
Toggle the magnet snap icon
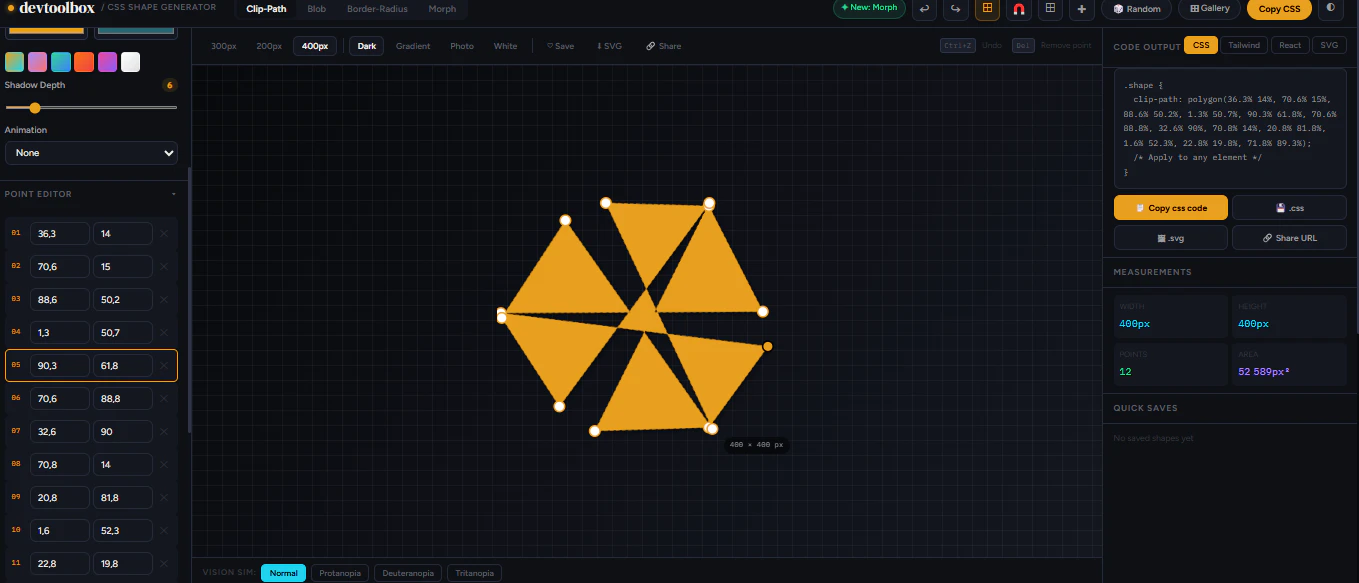click(x=1018, y=9)
